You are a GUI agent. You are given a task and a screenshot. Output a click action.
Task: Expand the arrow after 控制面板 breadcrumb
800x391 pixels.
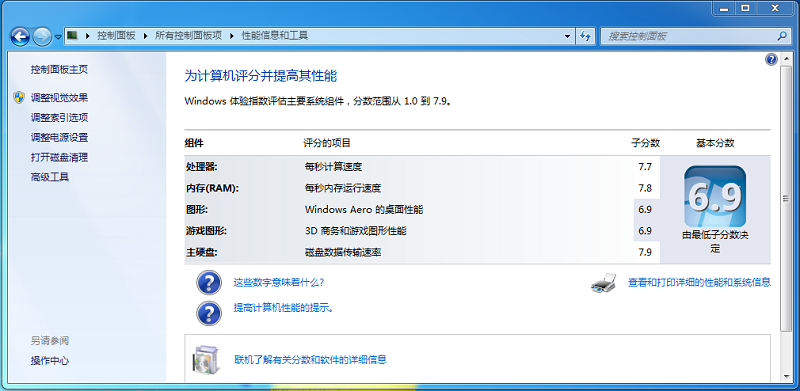click(x=145, y=36)
